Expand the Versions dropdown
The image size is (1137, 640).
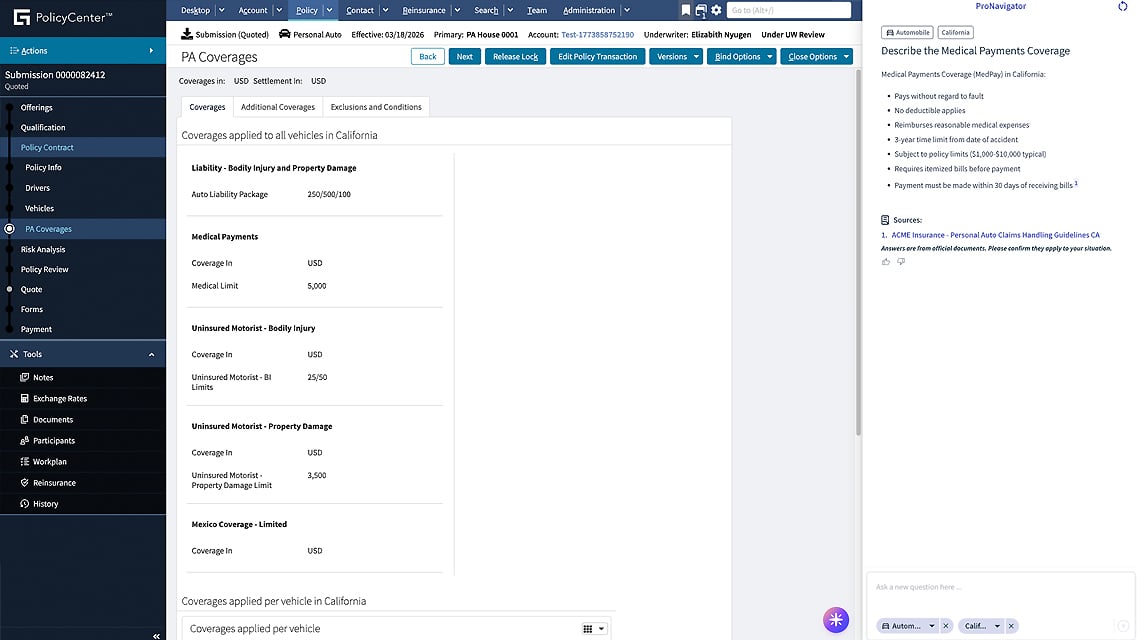677,56
